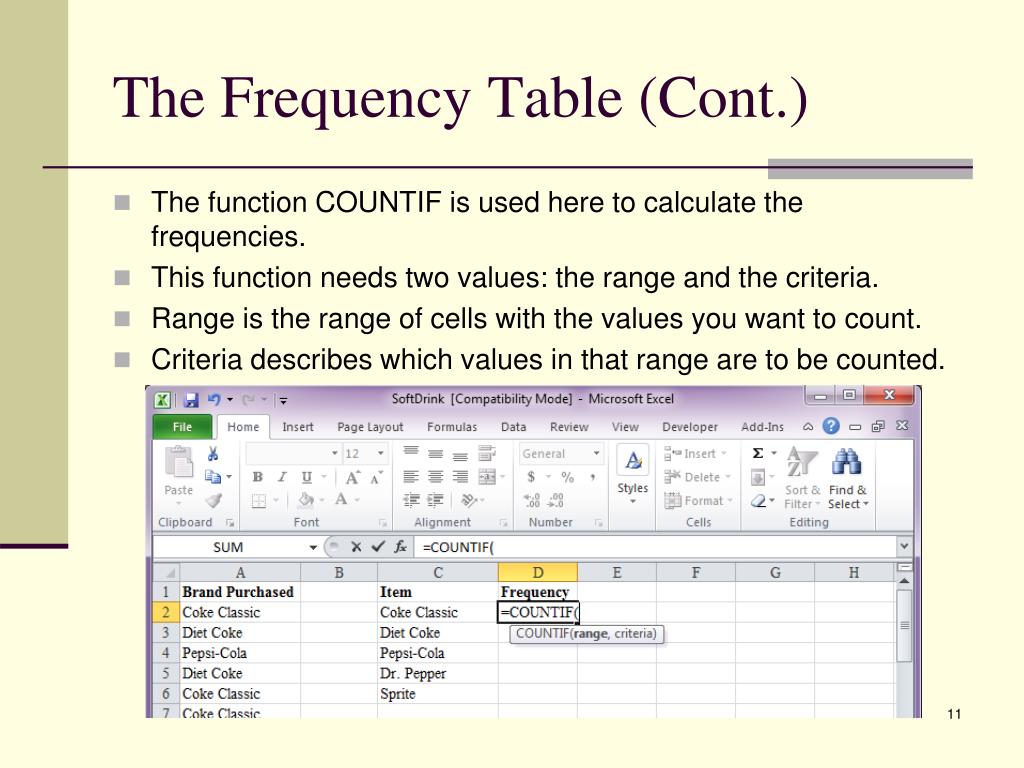
Task: Open the Styles dropdown
Action: click(633, 474)
